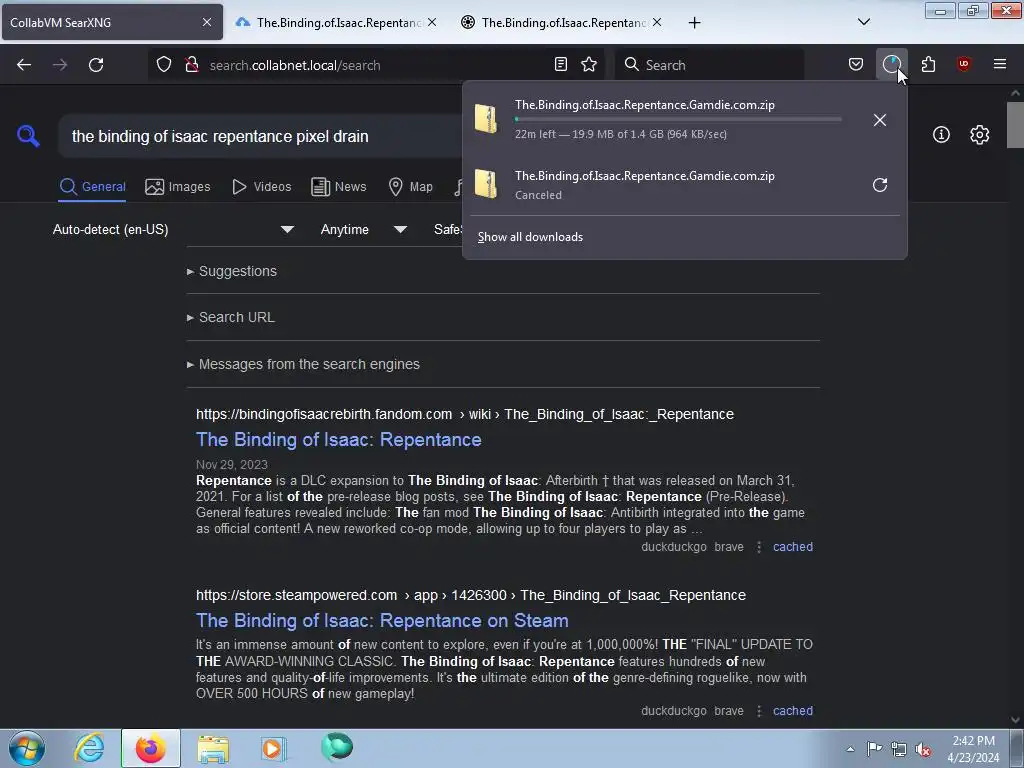Click the SearXNG query input field
Image resolution: width=1024 pixels, height=768 pixels.
[x=261, y=136]
